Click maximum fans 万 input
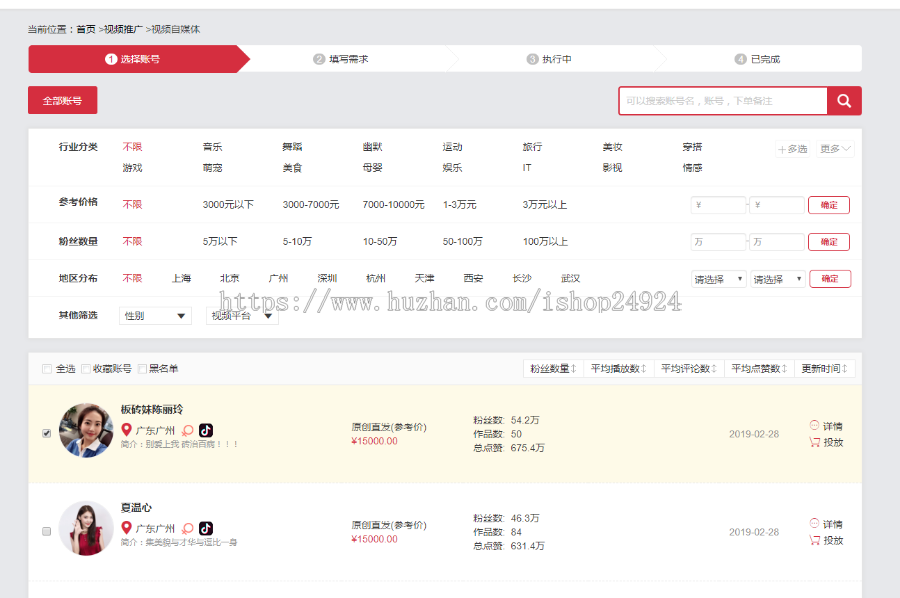Screen dimensions: 900x598 pyautogui.click(x=777, y=242)
